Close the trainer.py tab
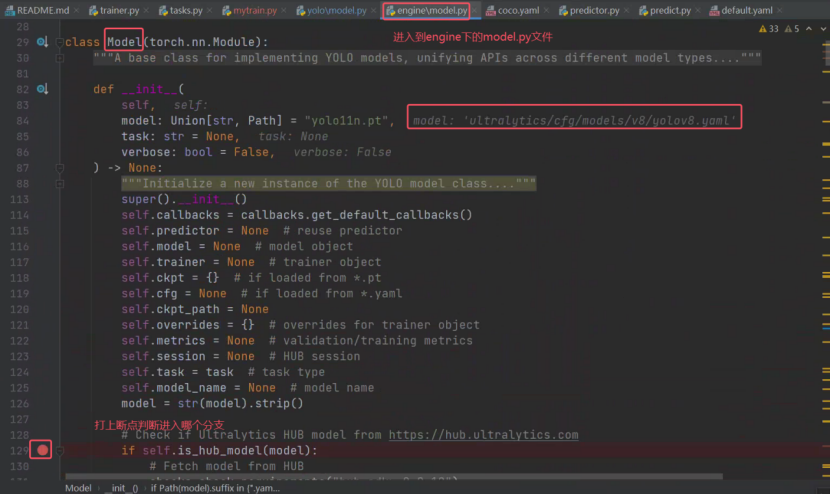The image size is (831, 494). tap(146, 11)
